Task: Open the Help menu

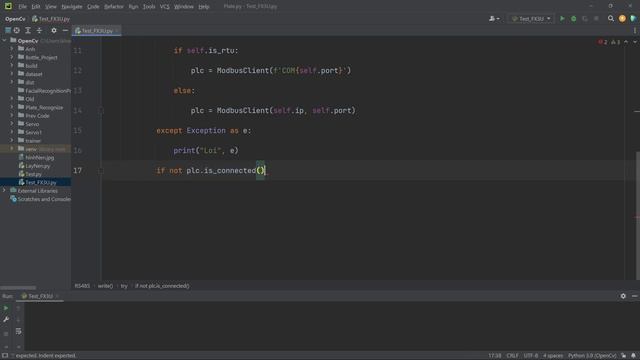Action: [204, 7]
